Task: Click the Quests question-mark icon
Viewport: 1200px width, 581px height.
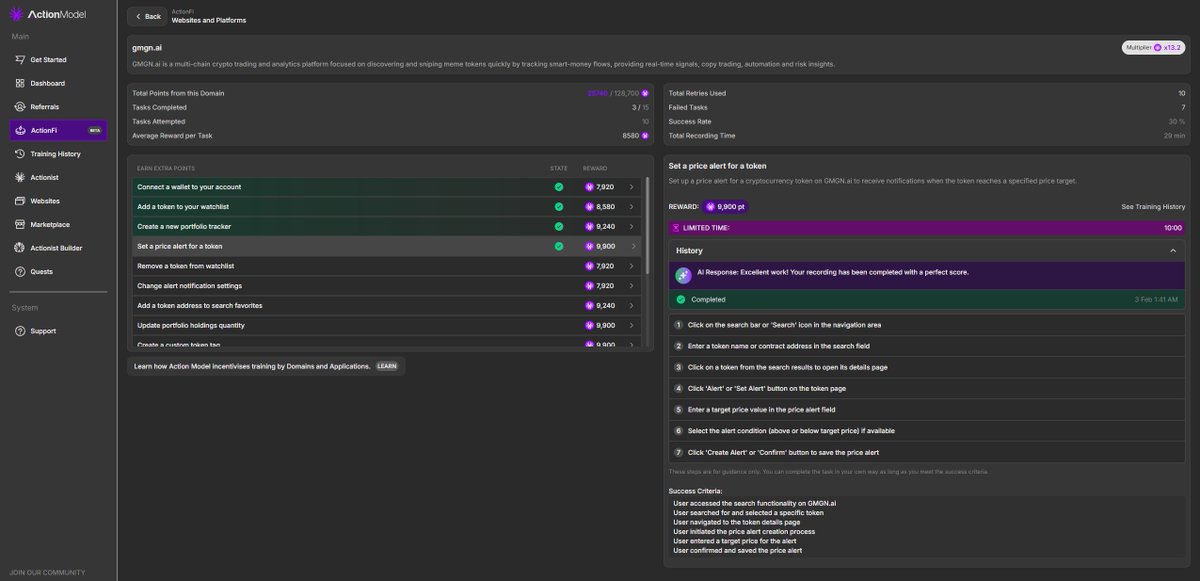Action: (x=21, y=271)
